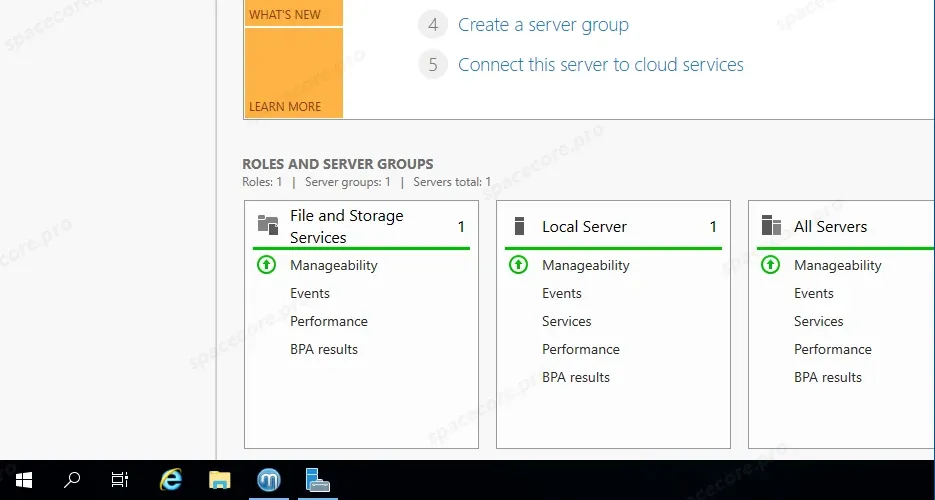Image resolution: width=935 pixels, height=500 pixels.
Task: Open Manageability in File and Storage Services
Action: point(333,265)
